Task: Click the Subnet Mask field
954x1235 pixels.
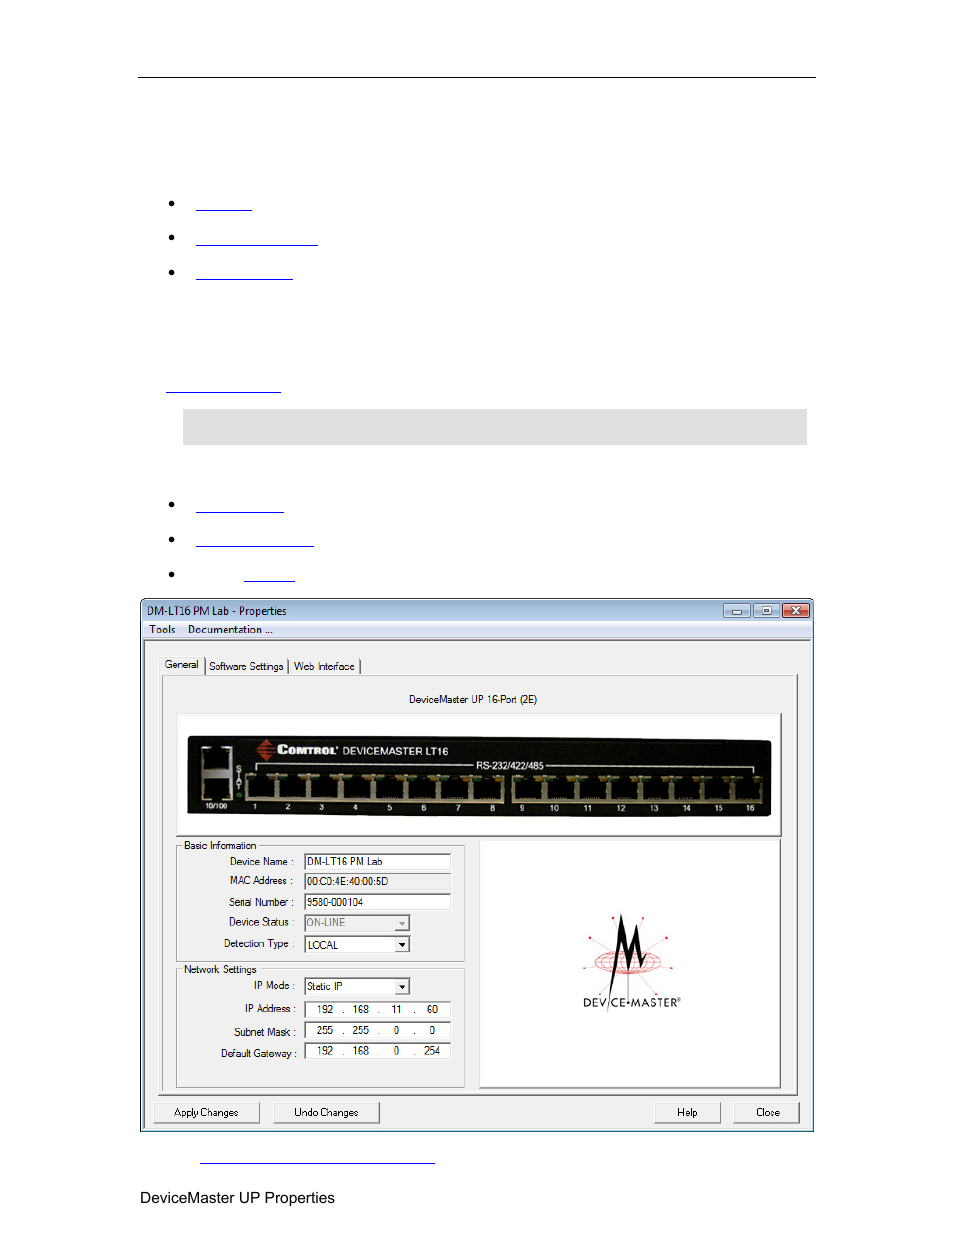Action: click(x=377, y=1030)
